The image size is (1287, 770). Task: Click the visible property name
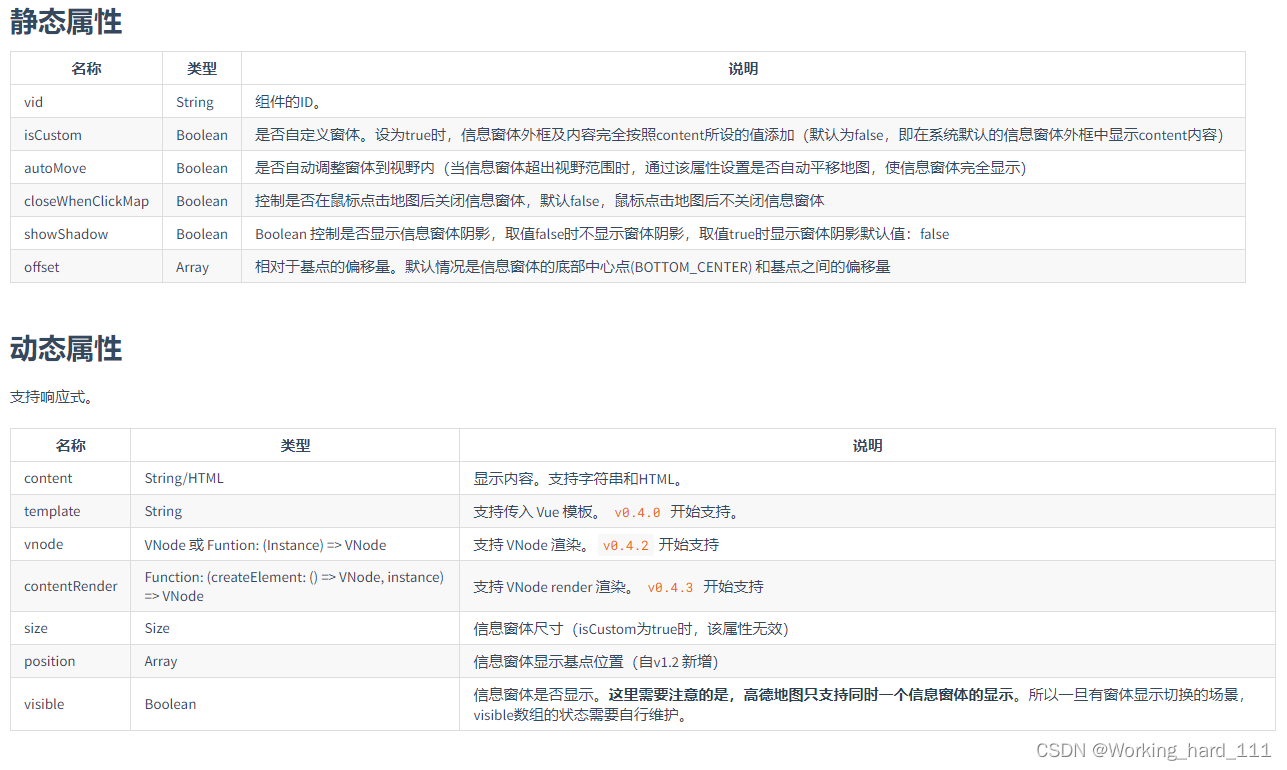pyautogui.click(x=44, y=704)
